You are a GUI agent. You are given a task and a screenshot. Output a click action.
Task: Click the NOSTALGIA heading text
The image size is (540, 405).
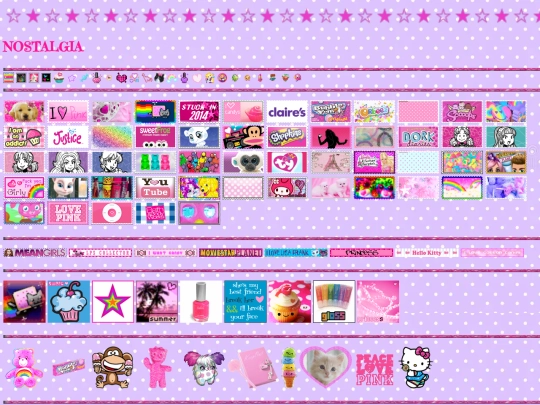43,46
